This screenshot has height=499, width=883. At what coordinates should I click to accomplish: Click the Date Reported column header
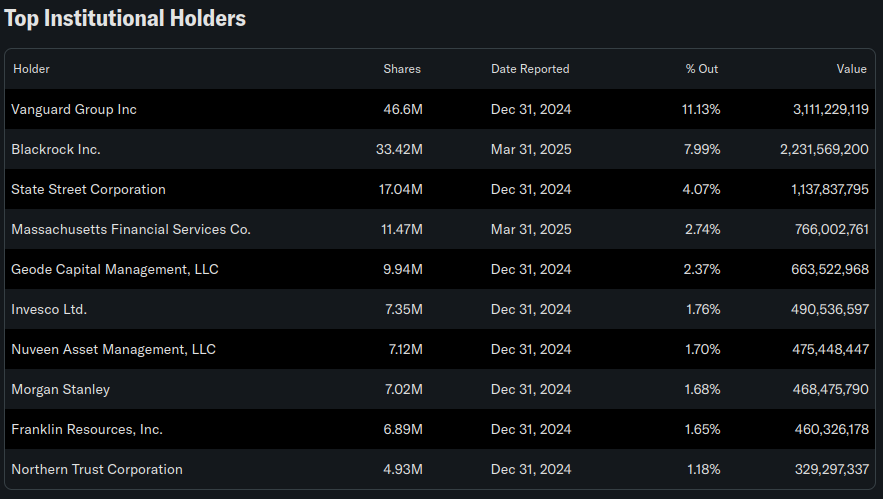[x=530, y=69]
